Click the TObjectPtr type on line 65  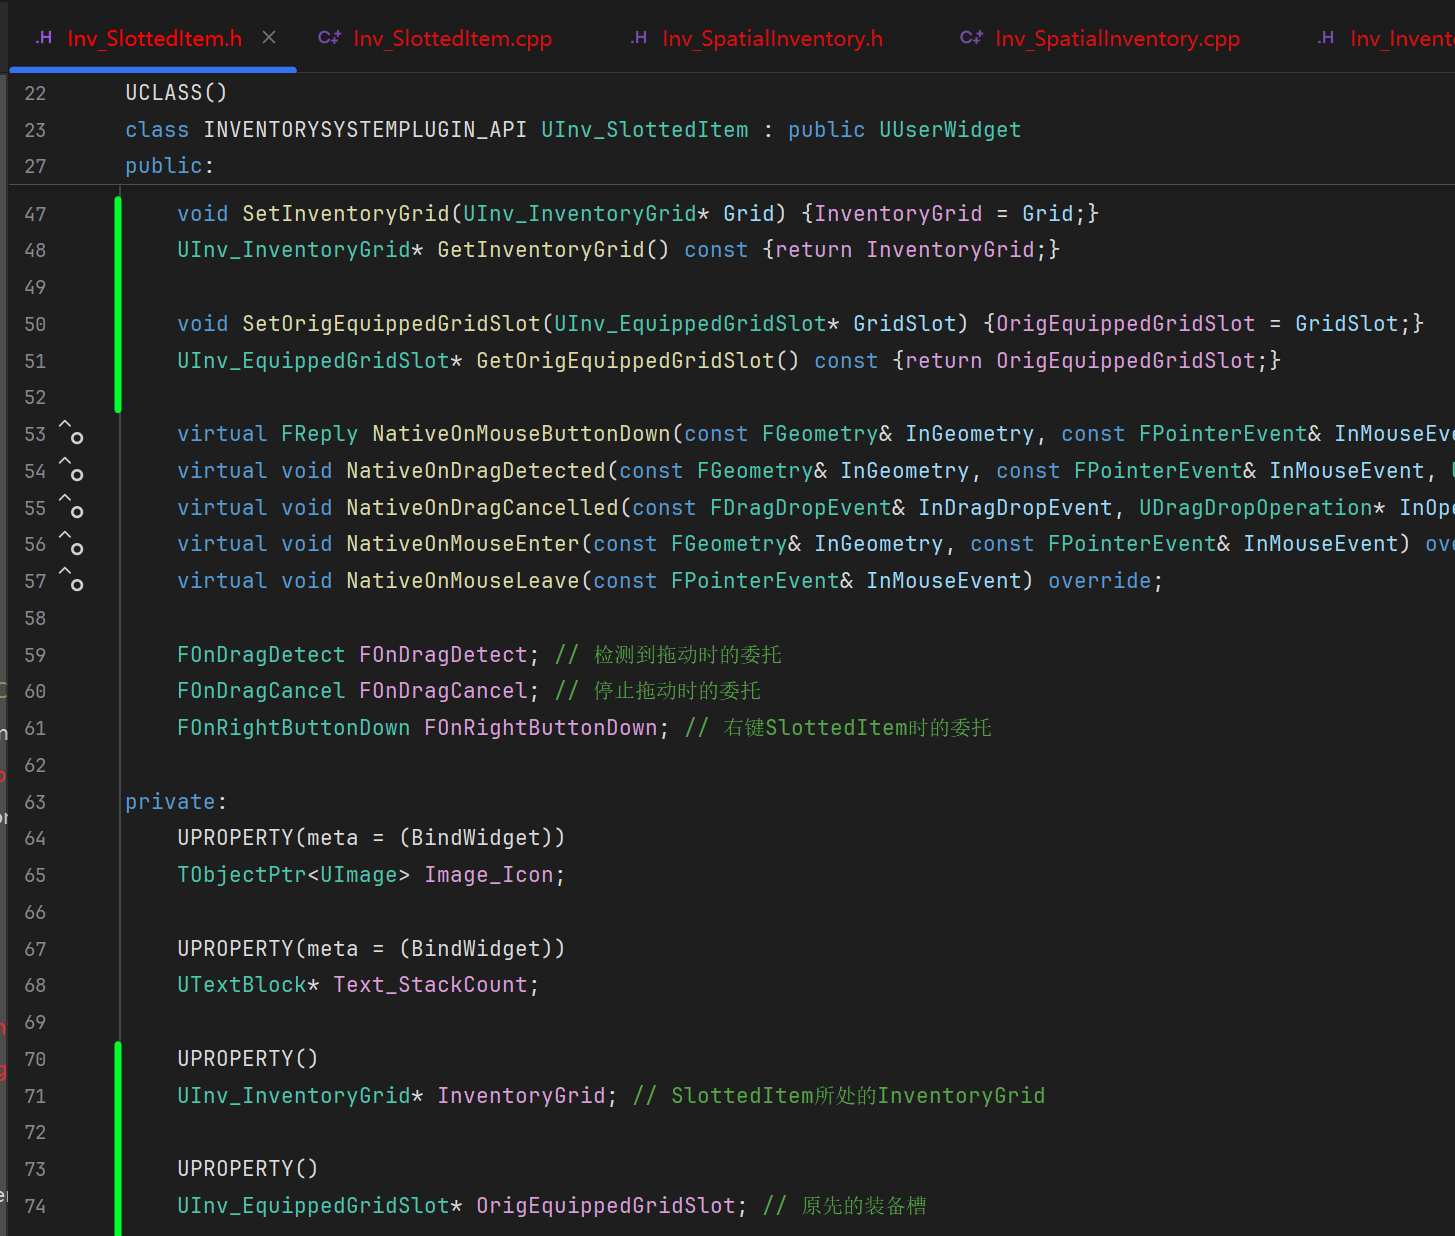(x=241, y=874)
